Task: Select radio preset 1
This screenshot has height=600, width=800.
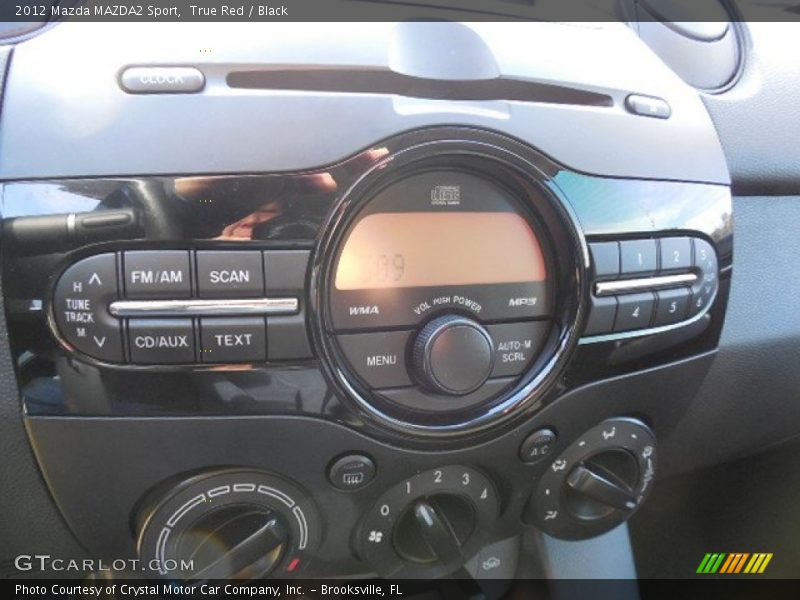Action: pos(638,256)
